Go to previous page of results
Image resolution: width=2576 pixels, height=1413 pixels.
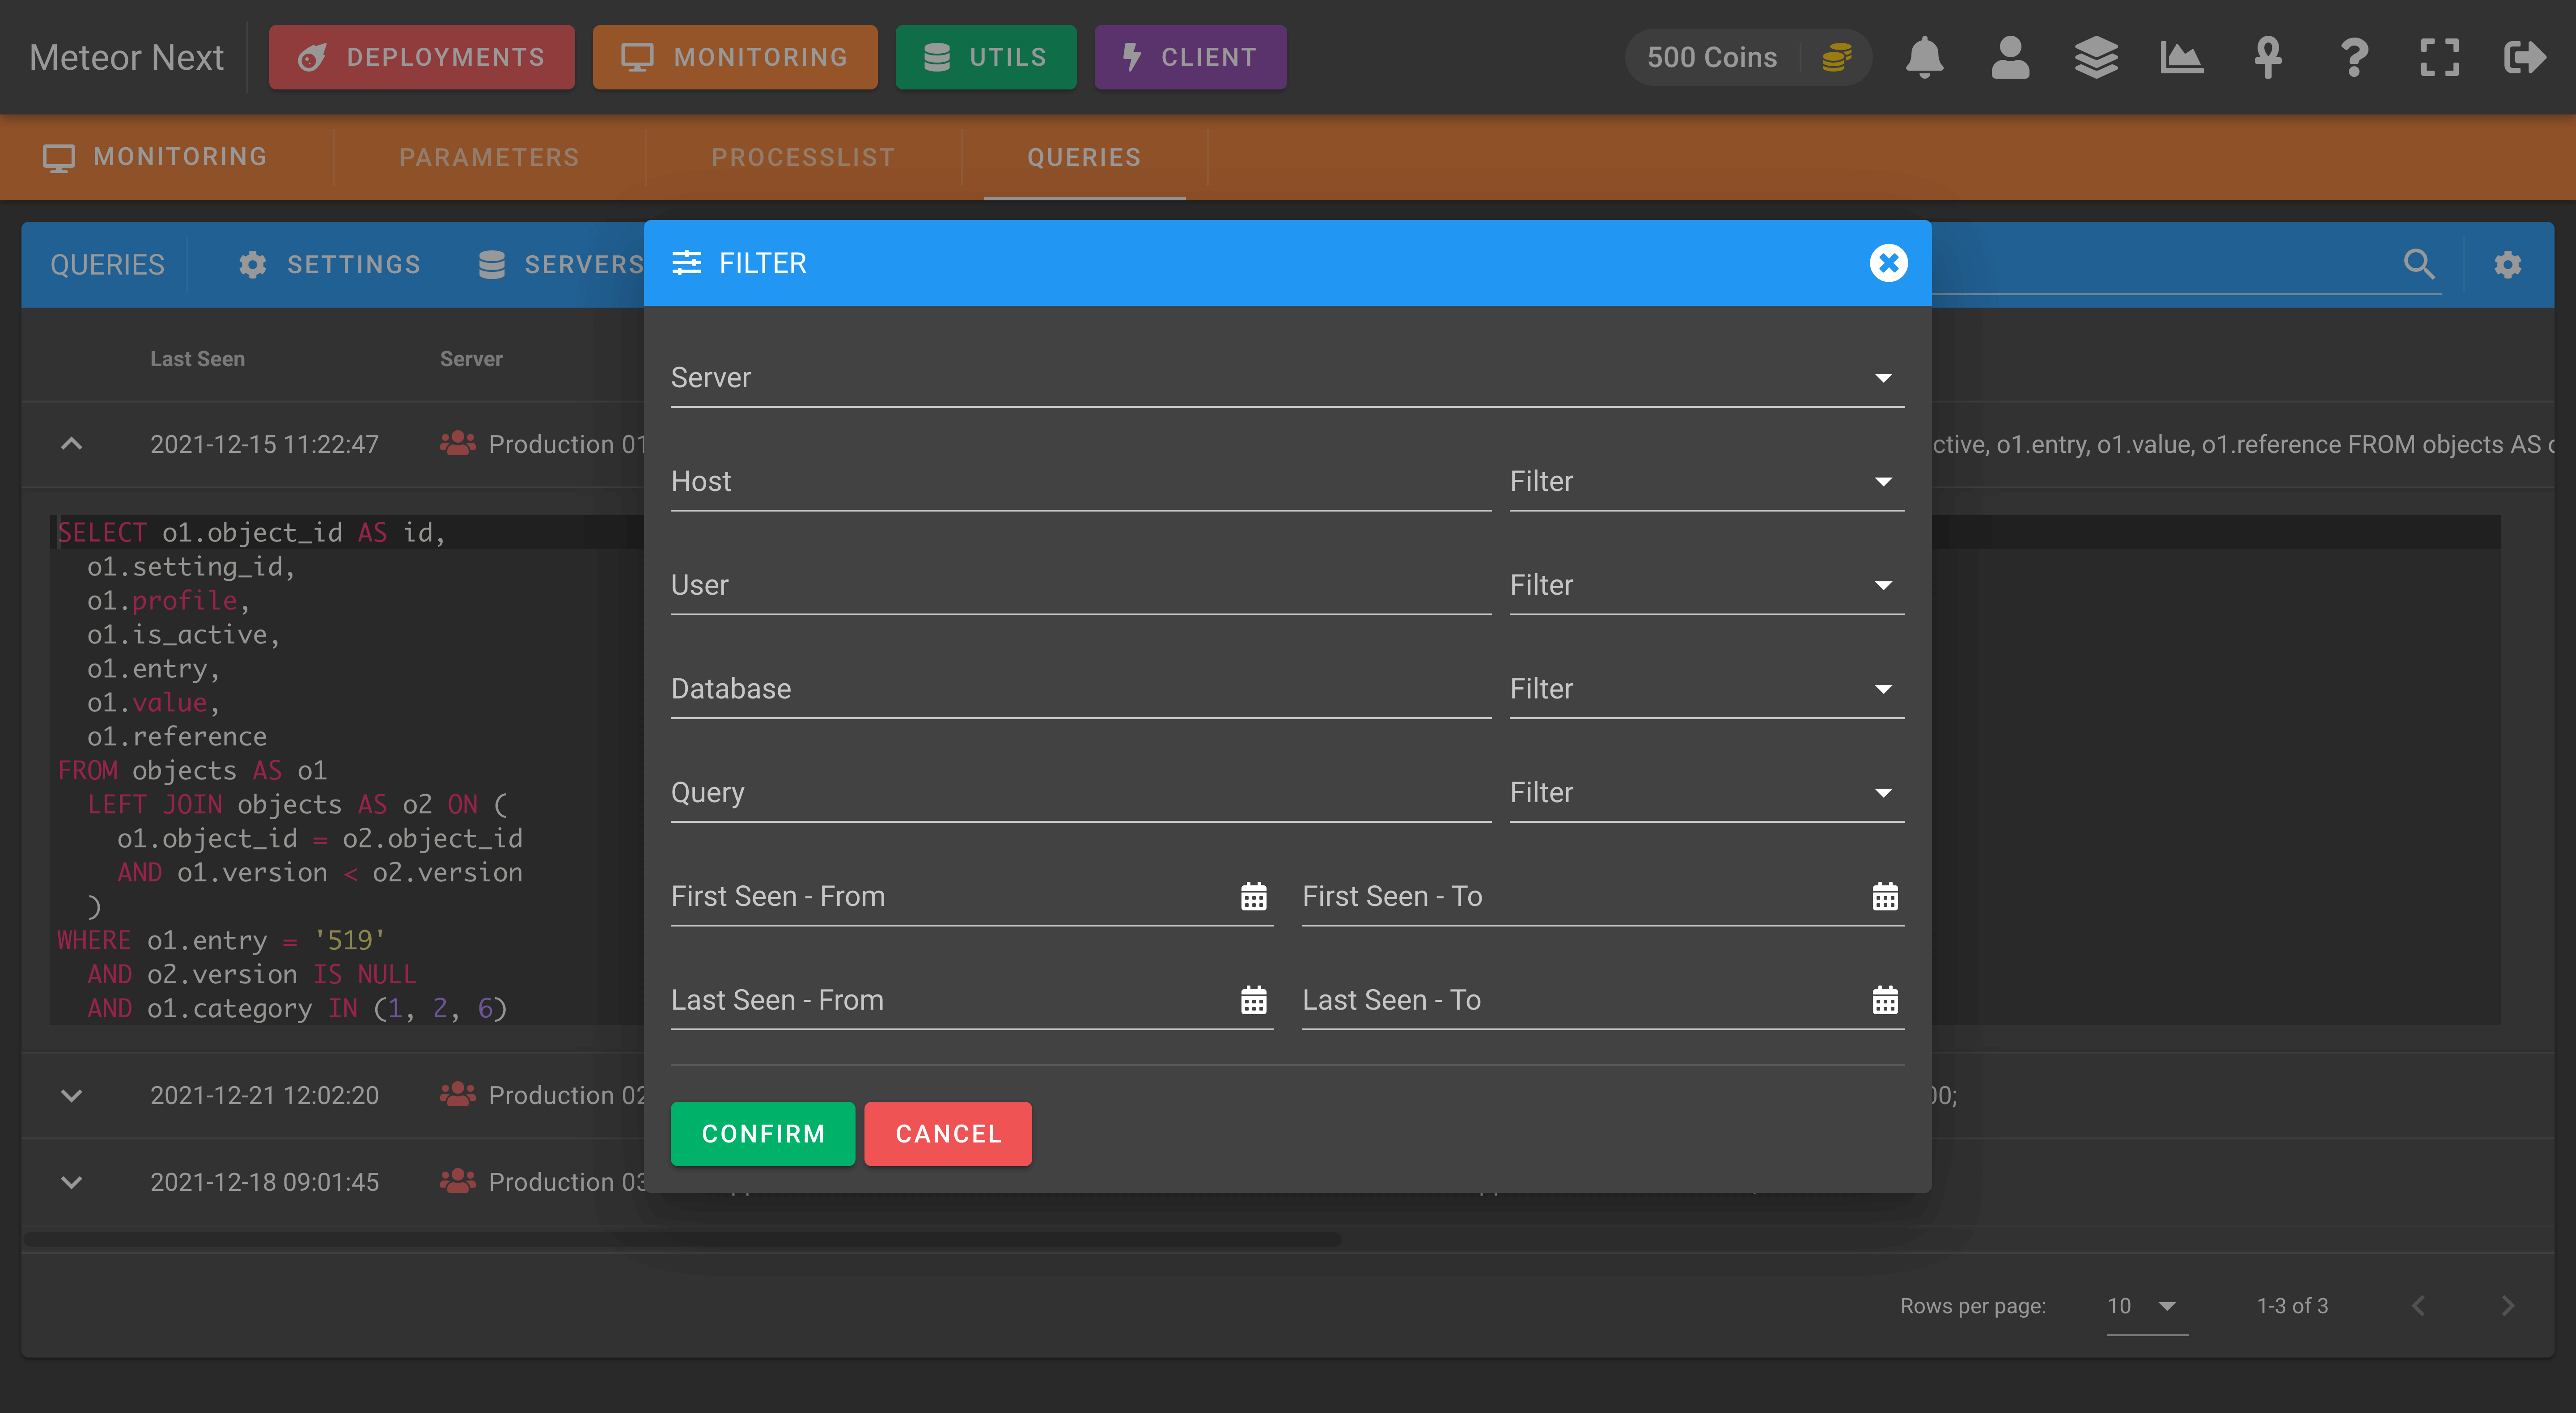[x=2418, y=1306]
